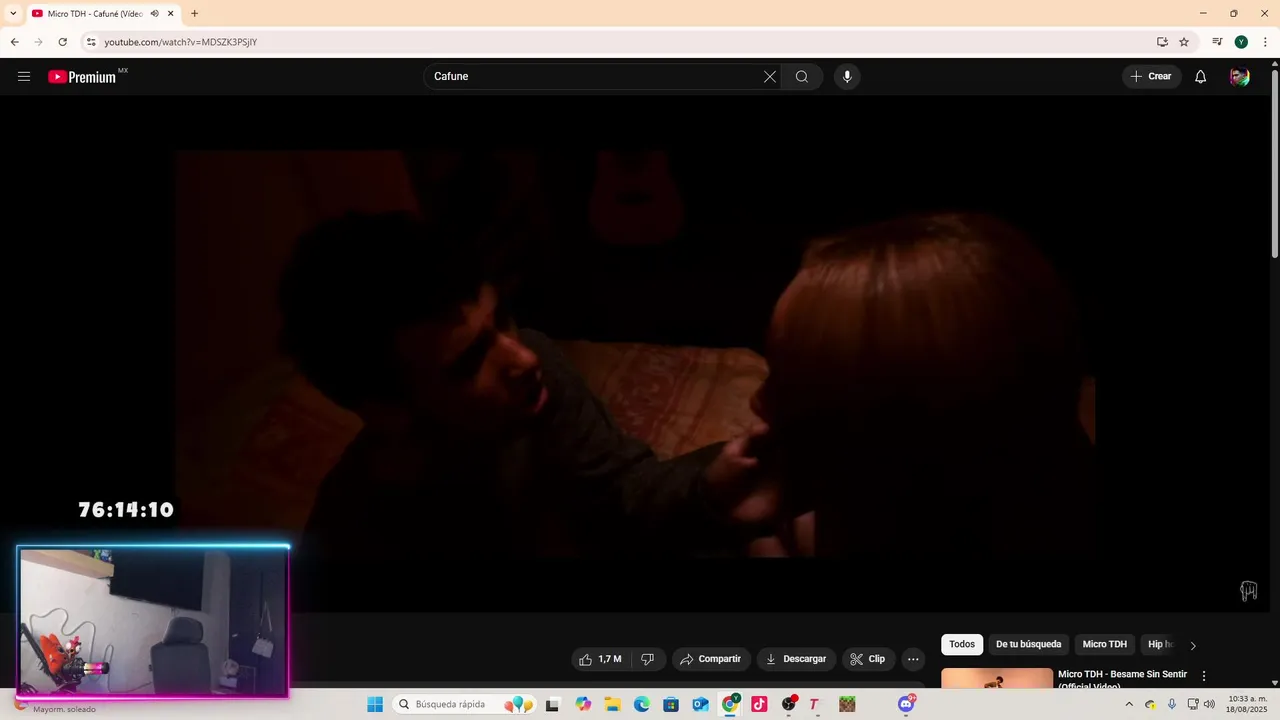Open the tab search dropdown arrow
Image resolution: width=1280 pixels, height=720 pixels.
(x=13, y=14)
